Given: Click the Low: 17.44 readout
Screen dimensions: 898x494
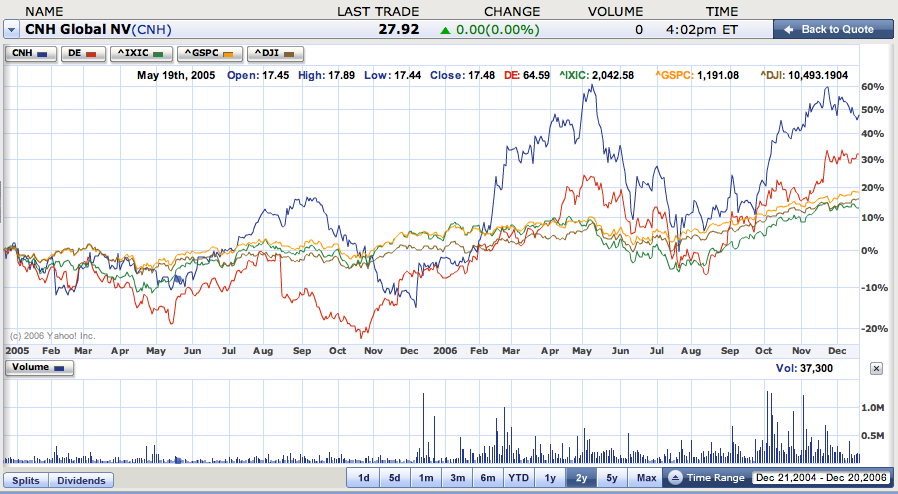Looking at the screenshot, I should coord(392,75).
